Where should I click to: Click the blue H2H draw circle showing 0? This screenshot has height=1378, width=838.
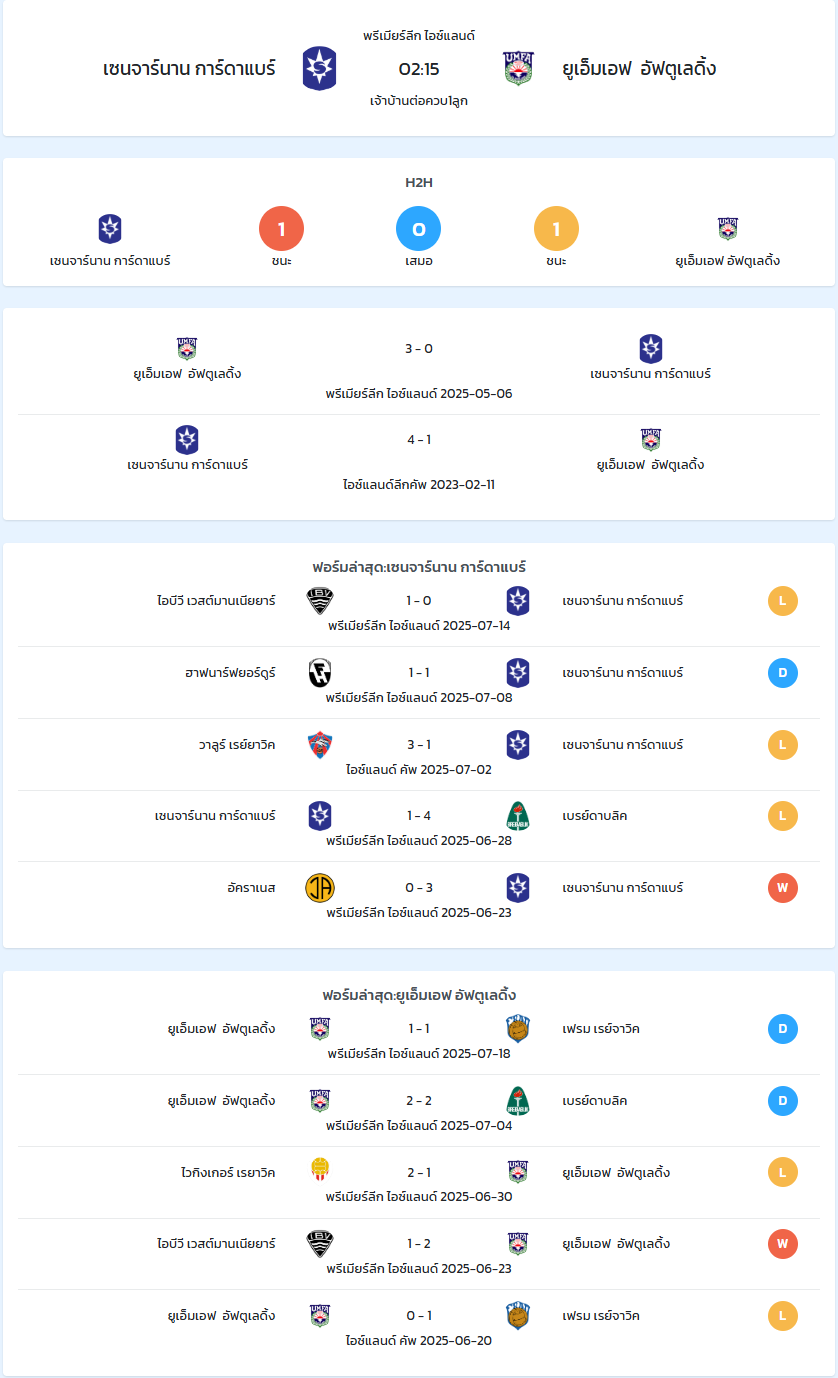[x=419, y=229]
